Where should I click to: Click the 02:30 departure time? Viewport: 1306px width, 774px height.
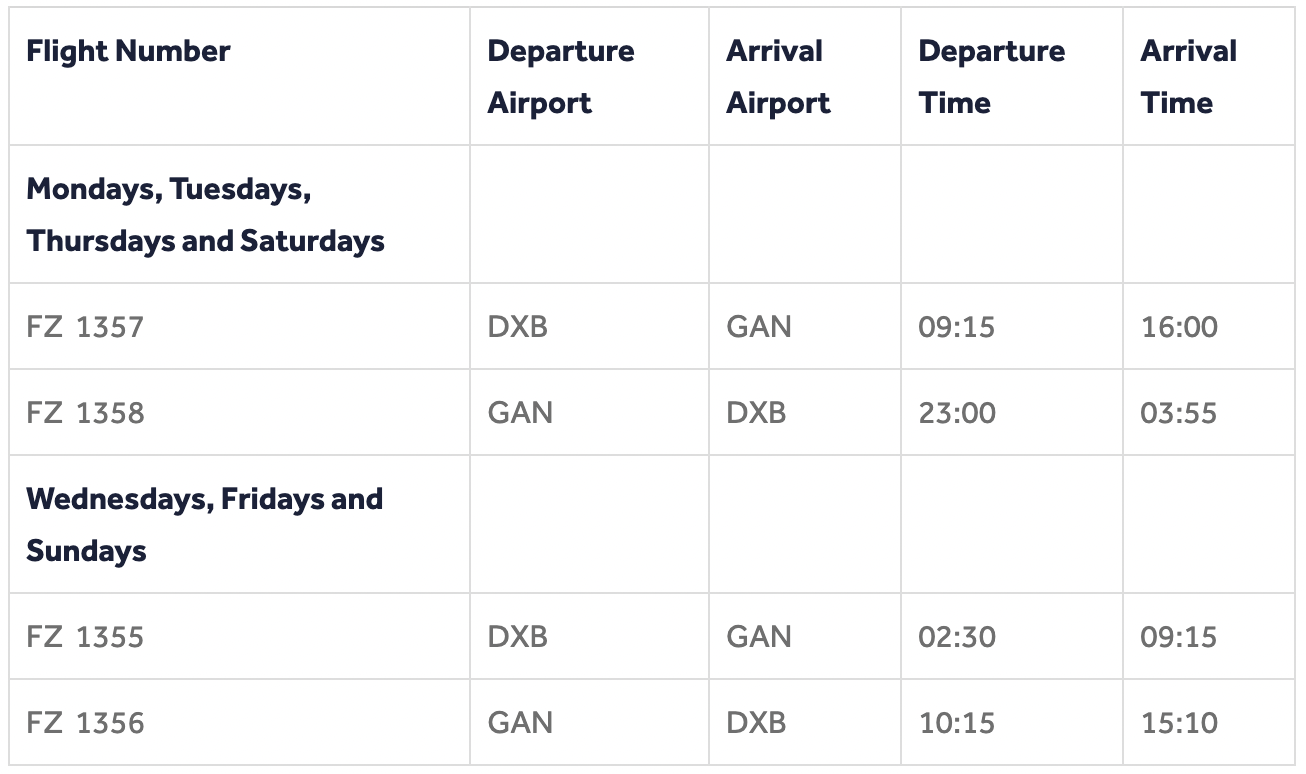point(956,637)
